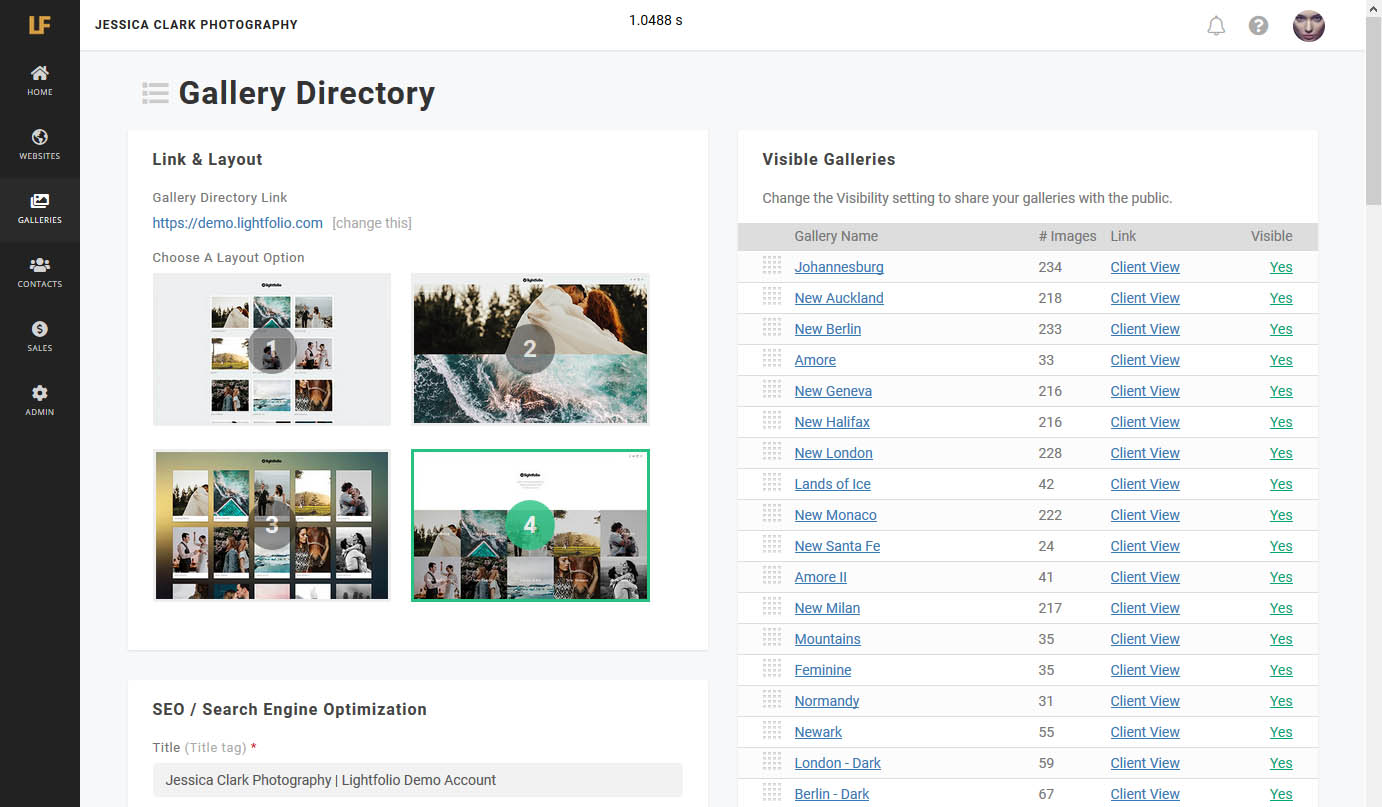Open Sales with dollar icon

(40, 336)
